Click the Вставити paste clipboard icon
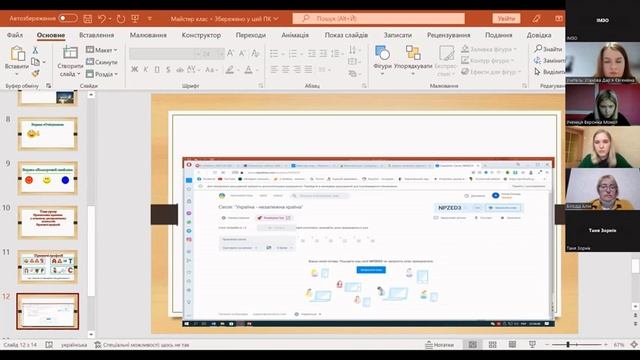640x360 pixels. (17, 53)
